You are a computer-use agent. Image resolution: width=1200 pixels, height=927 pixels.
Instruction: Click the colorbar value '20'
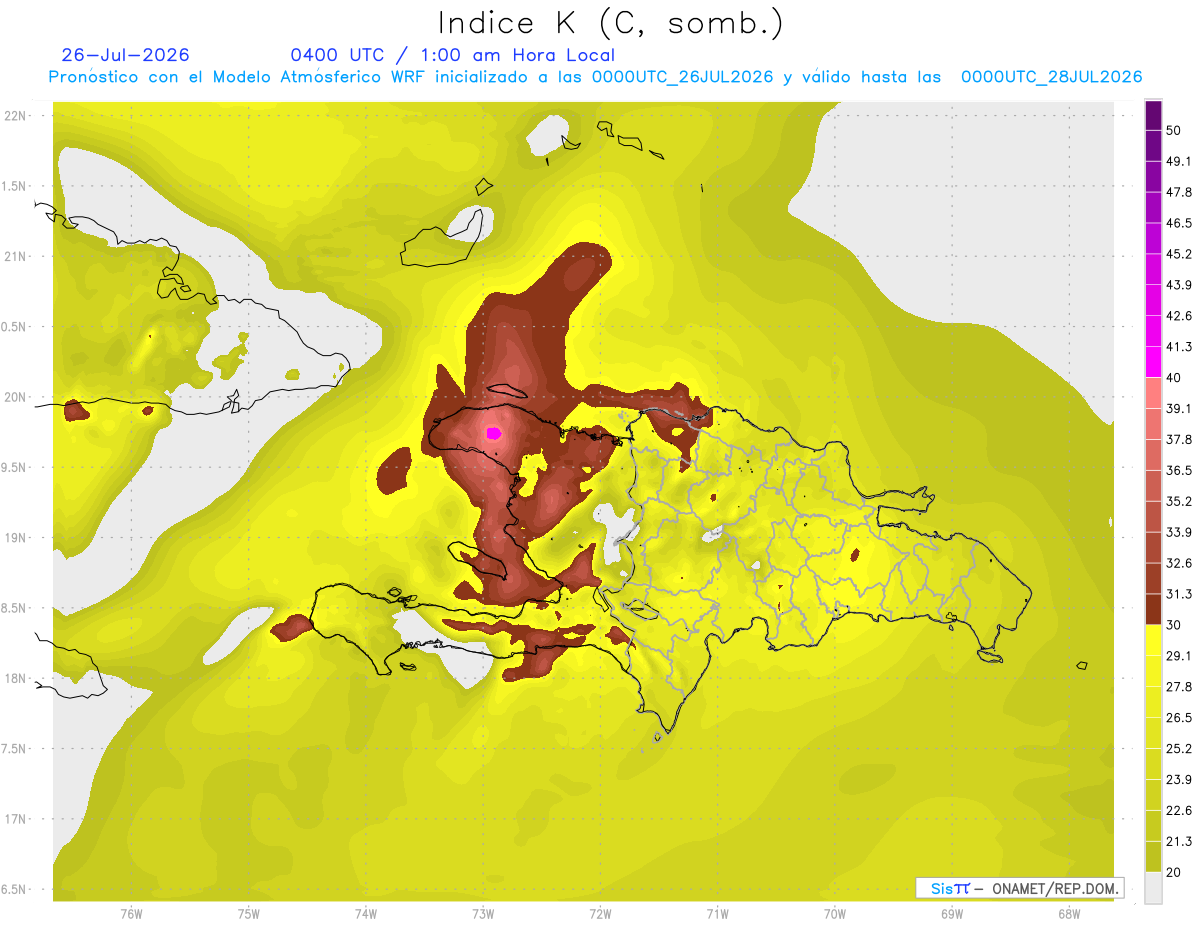point(1175,871)
